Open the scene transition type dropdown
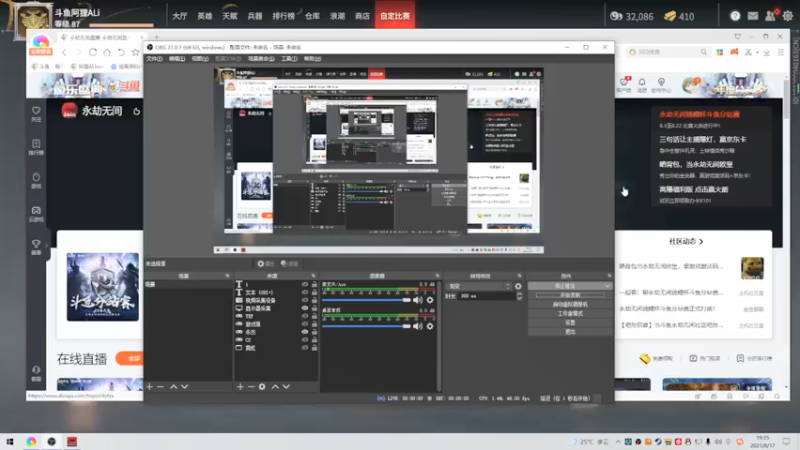The width and height of the screenshot is (800, 450). pos(479,286)
